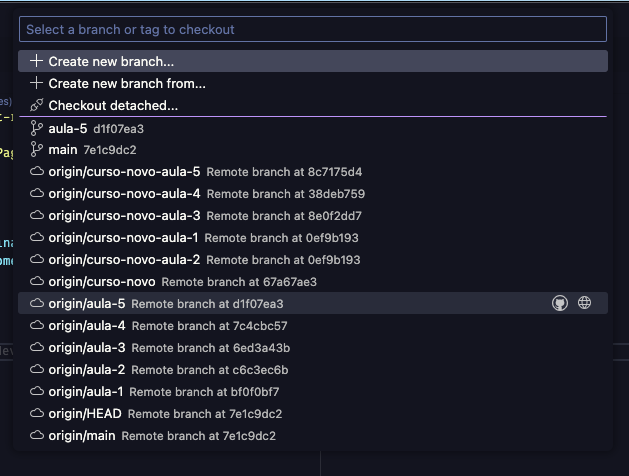Select remote branch origin/curso-novo-aula-3

(313, 216)
